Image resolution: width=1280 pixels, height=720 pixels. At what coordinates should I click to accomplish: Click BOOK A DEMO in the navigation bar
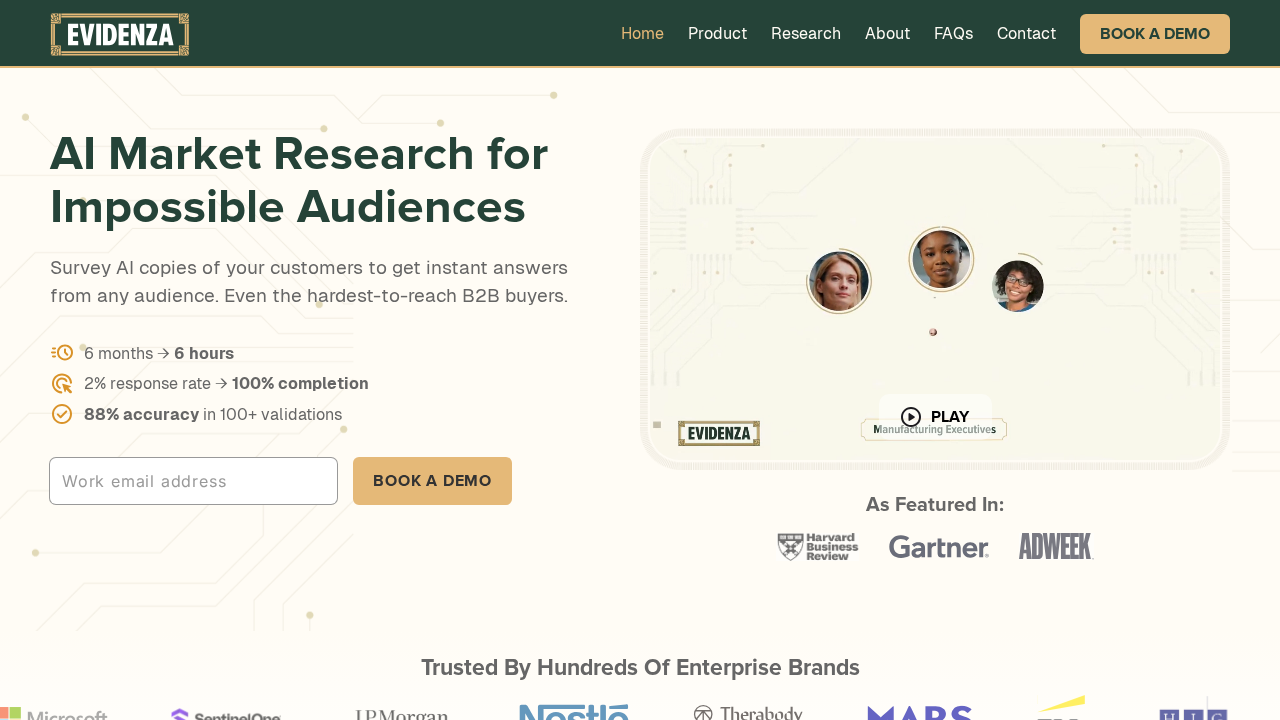pos(1154,33)
